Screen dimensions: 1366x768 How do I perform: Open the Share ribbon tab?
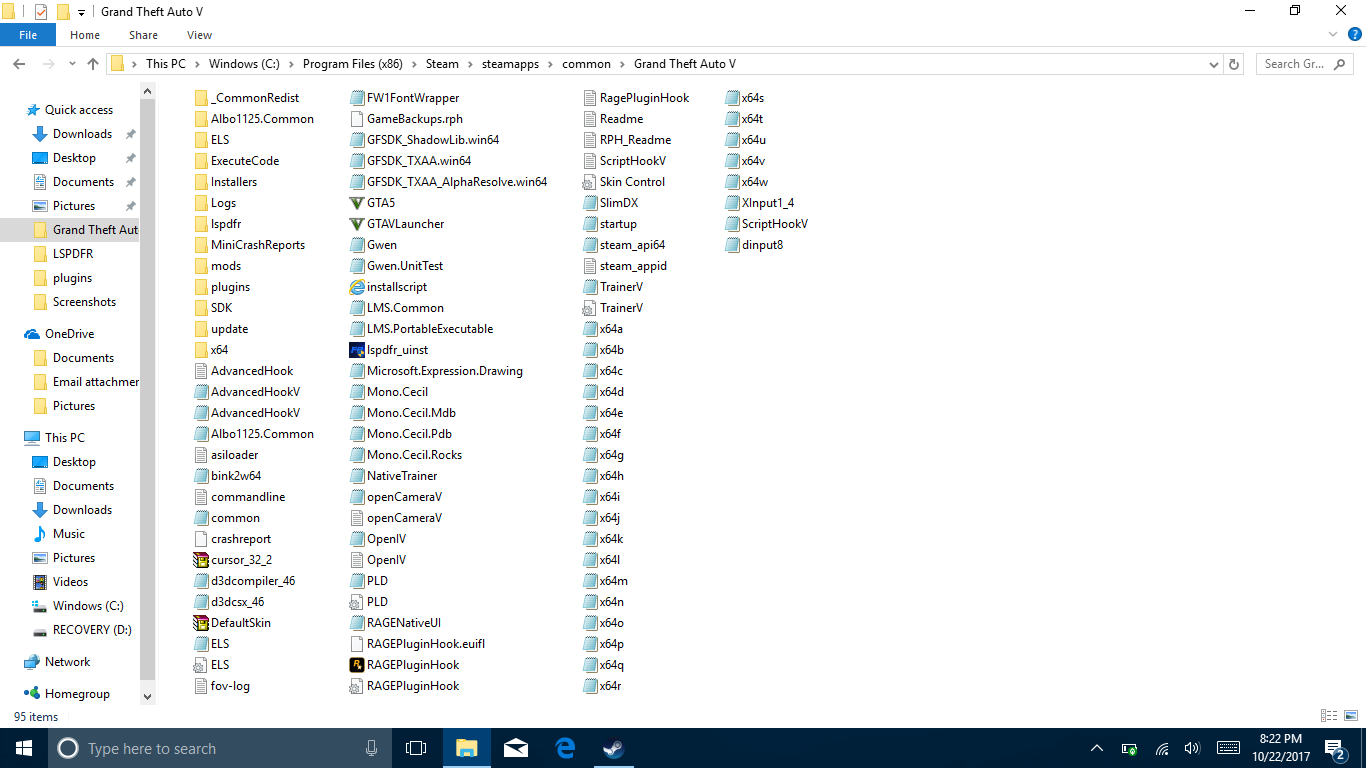point(144,35)
